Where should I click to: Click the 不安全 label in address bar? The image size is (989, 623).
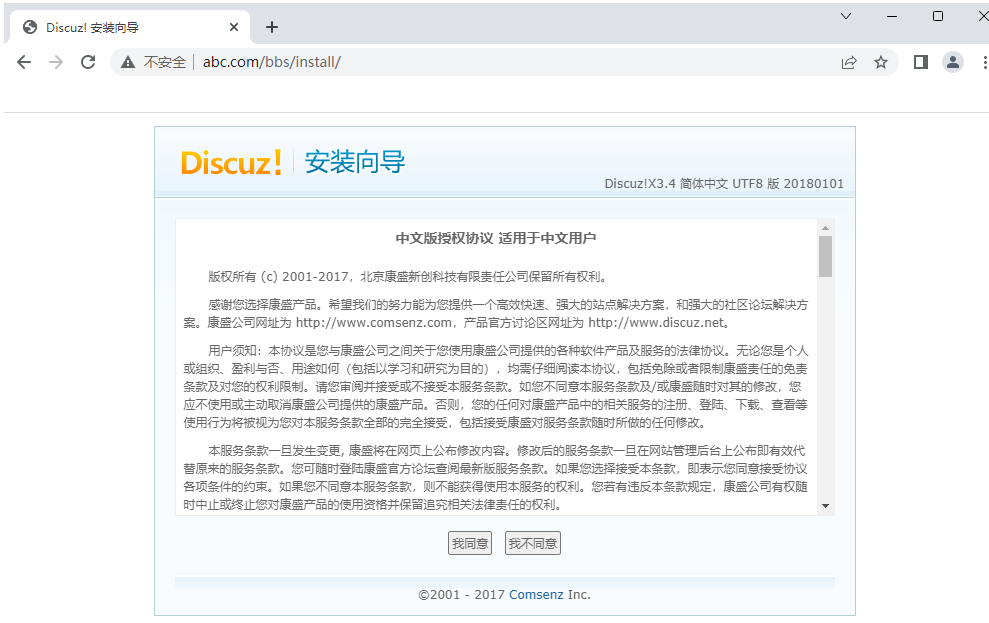tap(165, 62)
